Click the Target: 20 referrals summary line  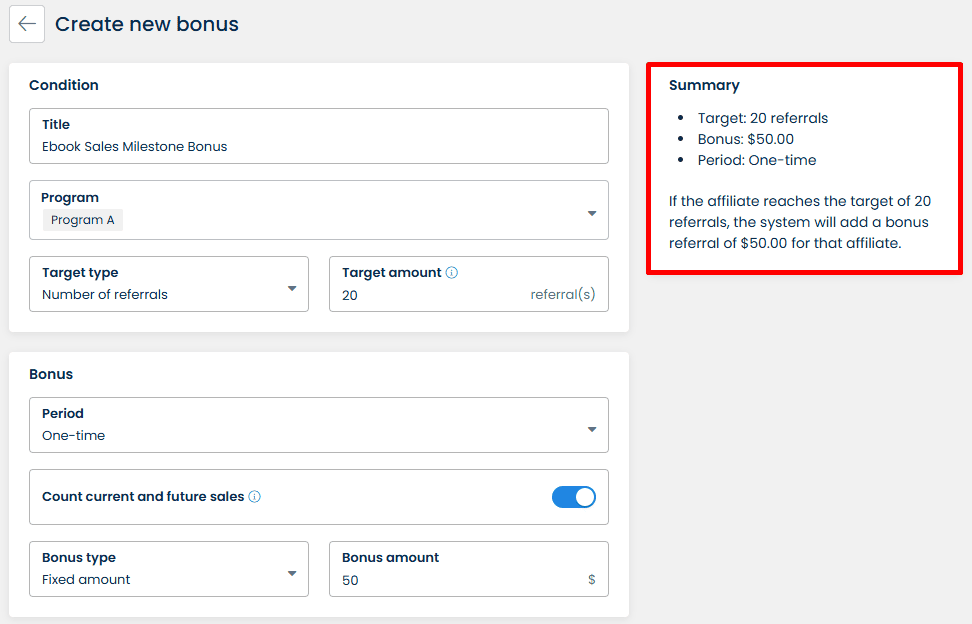point(763,118)
